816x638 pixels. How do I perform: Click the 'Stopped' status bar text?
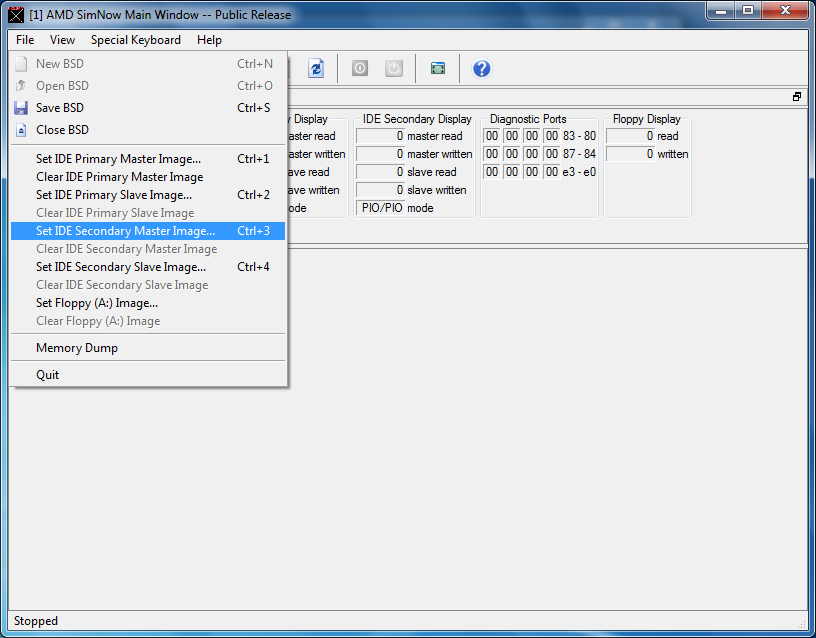click(36, 621)
